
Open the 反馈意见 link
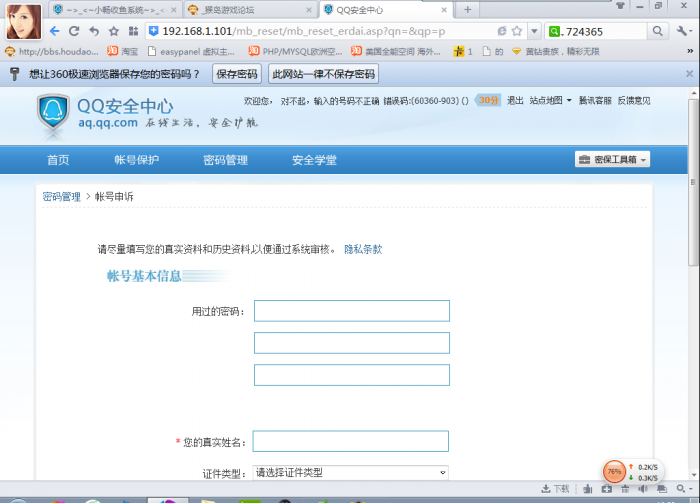coord(634,100)
